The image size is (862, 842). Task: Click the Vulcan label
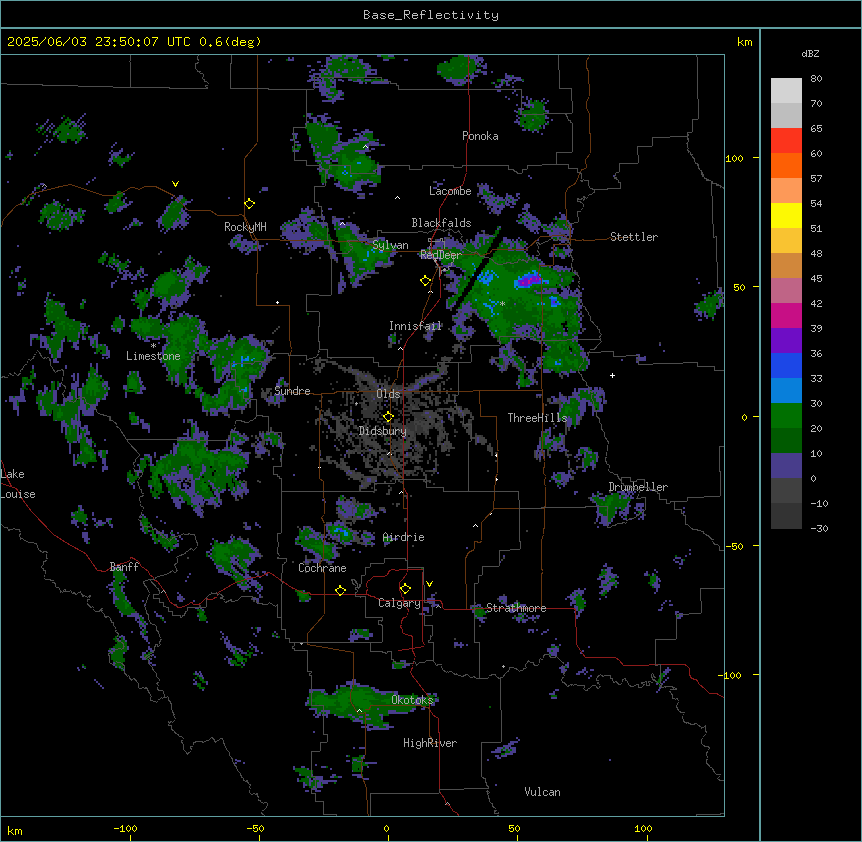click(542, 792)
